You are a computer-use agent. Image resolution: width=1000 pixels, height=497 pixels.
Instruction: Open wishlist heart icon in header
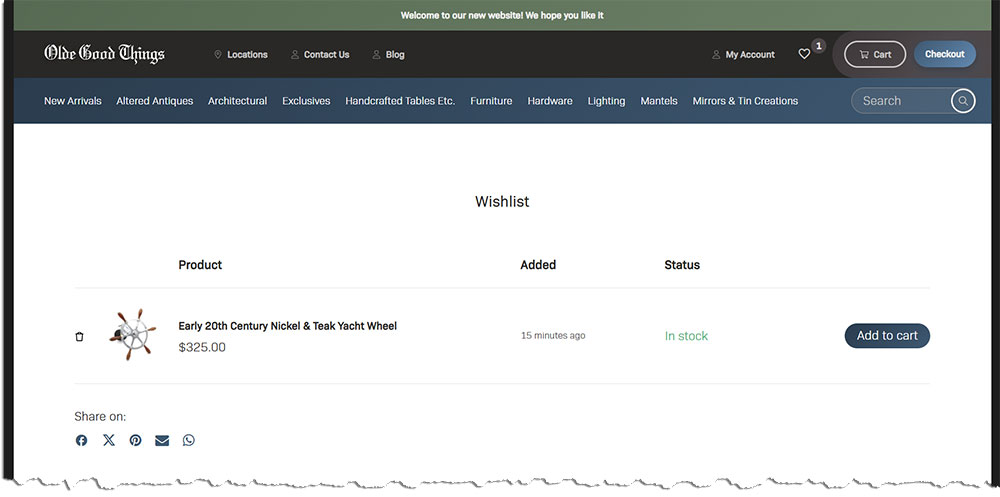pyautogui.click(x=804, y=54)
